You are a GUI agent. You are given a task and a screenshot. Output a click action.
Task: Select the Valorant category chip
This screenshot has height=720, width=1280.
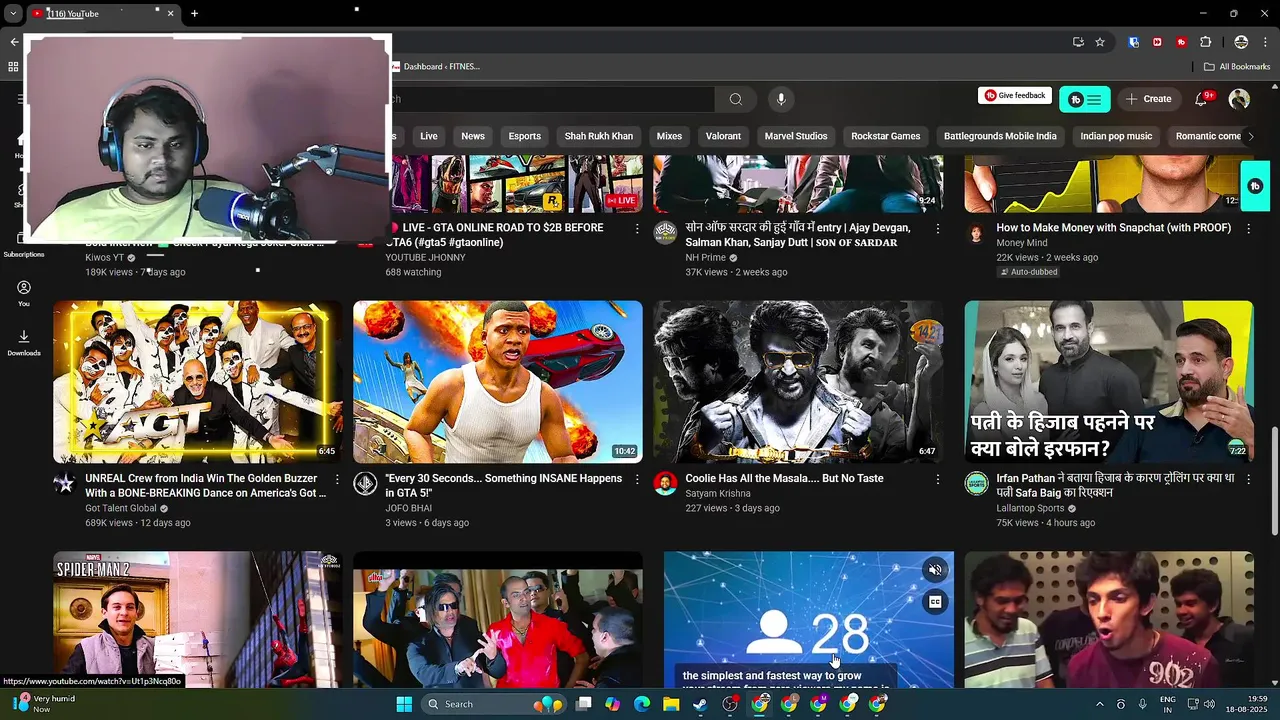[723, 136]
